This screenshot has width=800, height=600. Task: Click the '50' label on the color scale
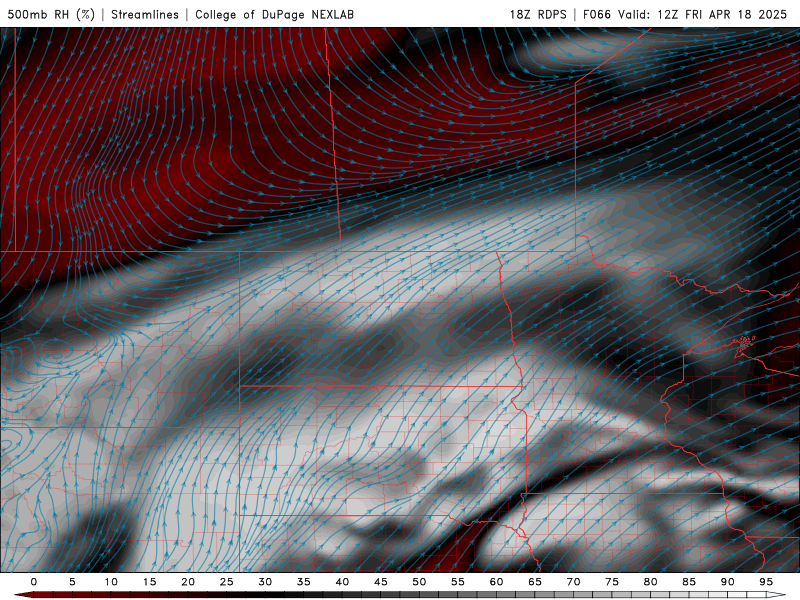(419, 582)
